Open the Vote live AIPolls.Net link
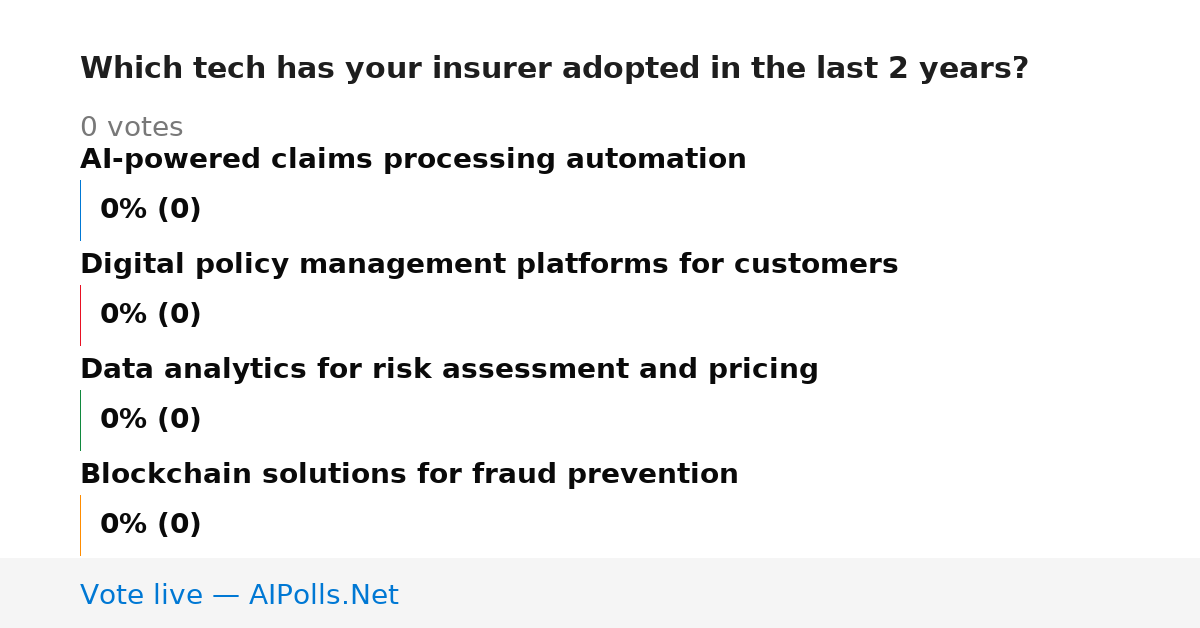The height and width of the screenshot is (628, 1200). point(239,596)
